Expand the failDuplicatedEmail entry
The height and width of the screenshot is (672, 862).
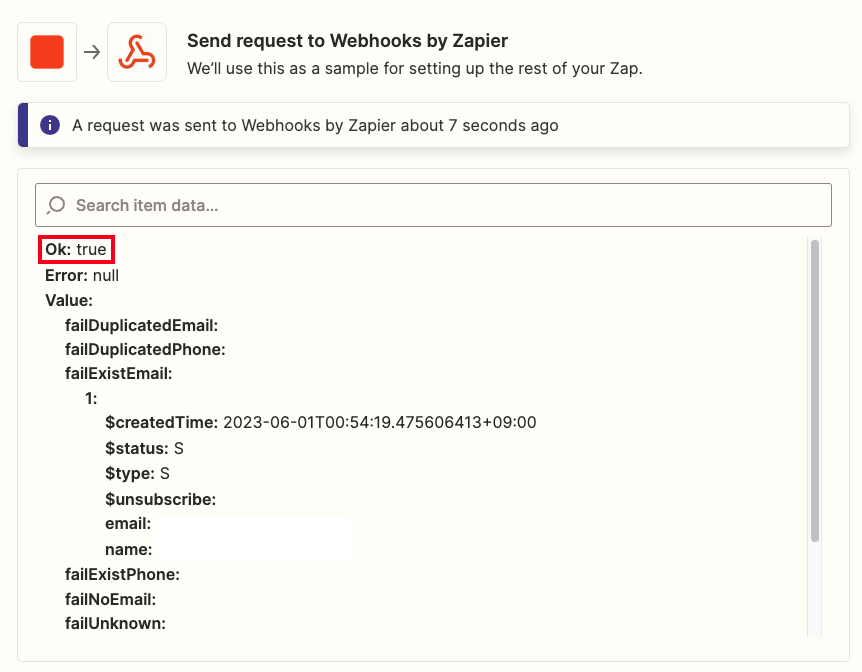tap(141, 326)
